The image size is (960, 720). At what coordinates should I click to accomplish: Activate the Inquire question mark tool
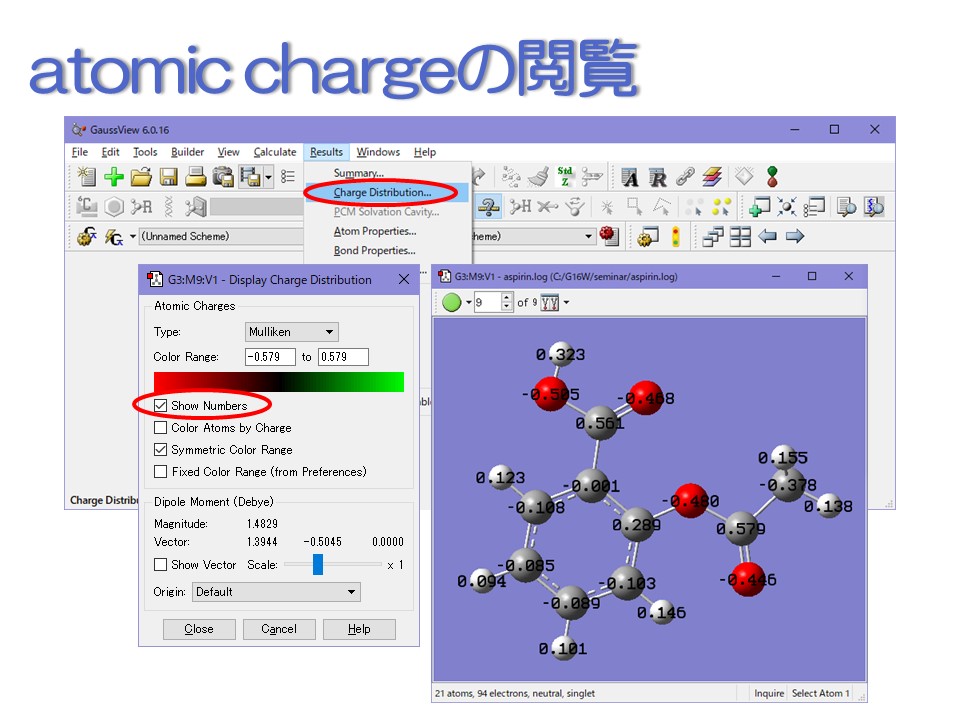coord(488,207)
